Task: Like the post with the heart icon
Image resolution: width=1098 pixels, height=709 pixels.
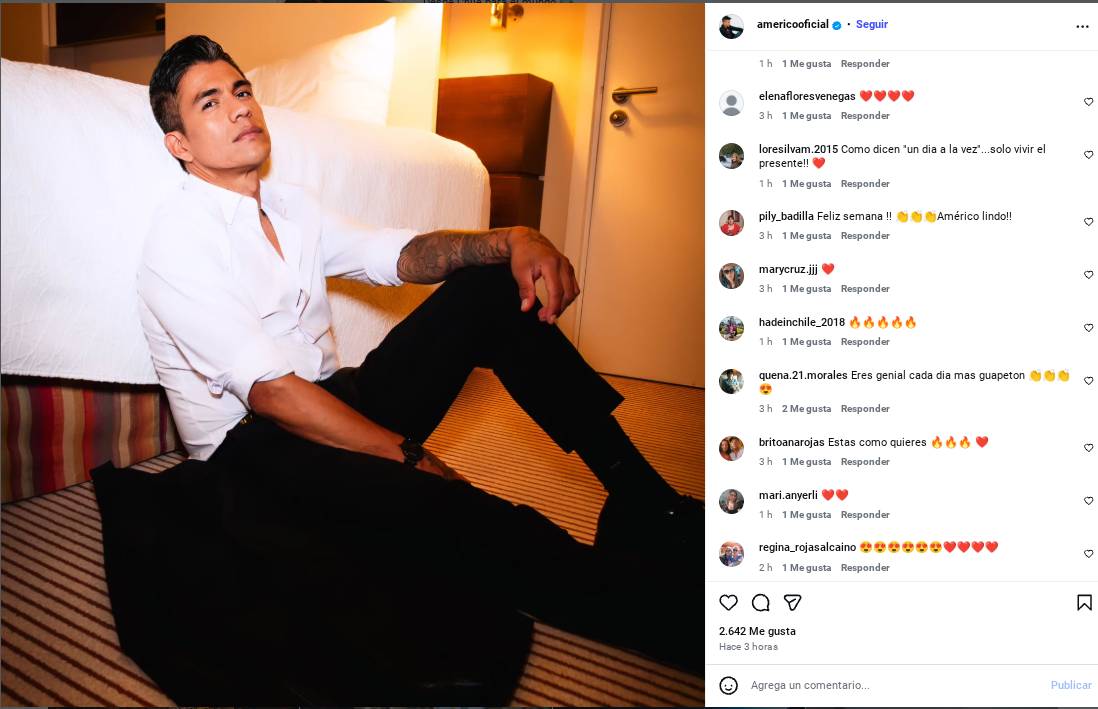Action: (729, 602)
